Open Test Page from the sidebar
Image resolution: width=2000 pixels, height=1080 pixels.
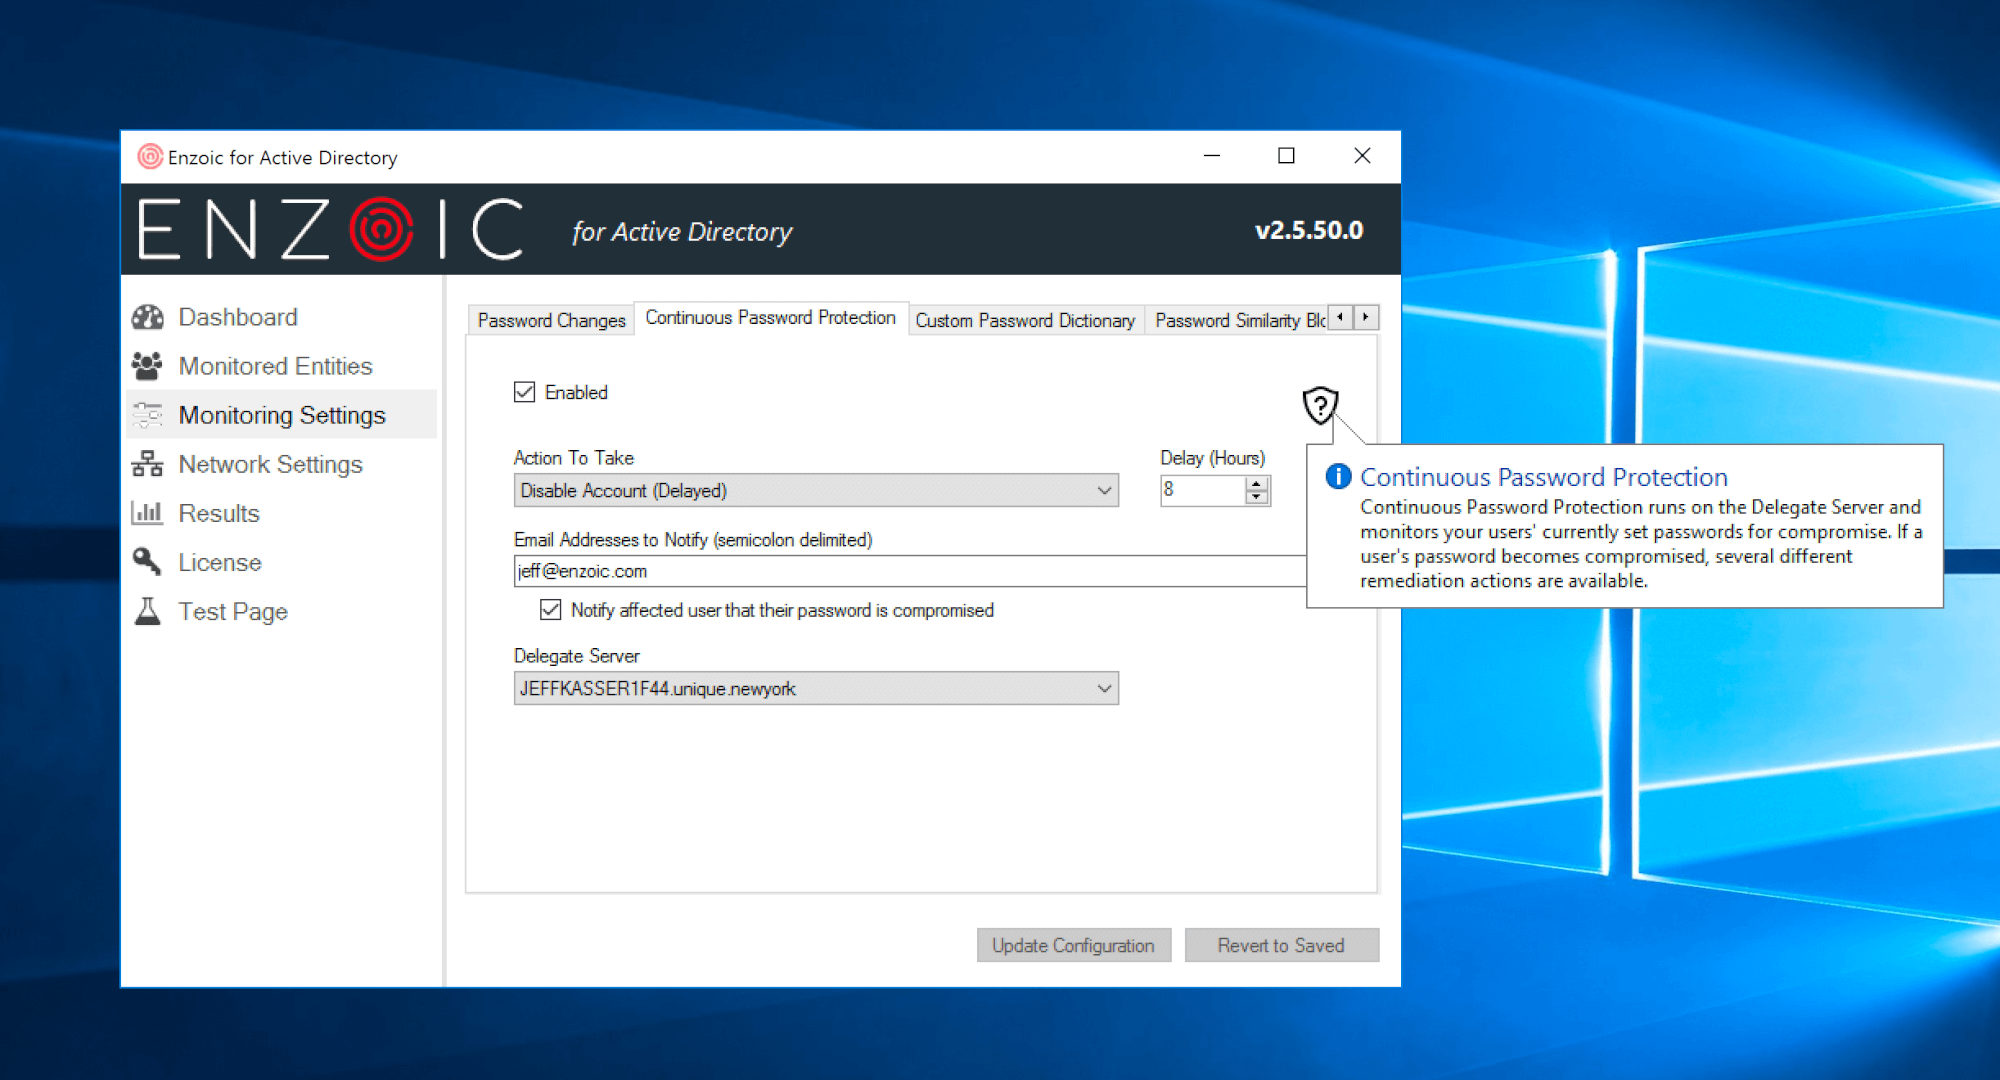[233, 611]
